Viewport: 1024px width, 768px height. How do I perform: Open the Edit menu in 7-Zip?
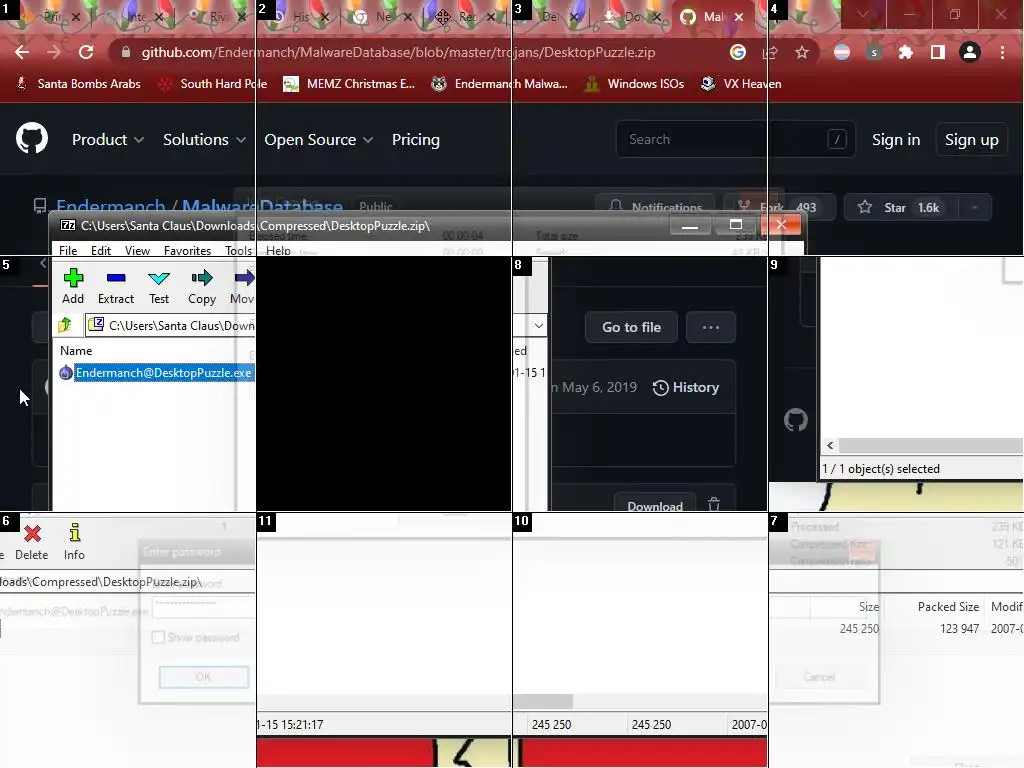101,250
